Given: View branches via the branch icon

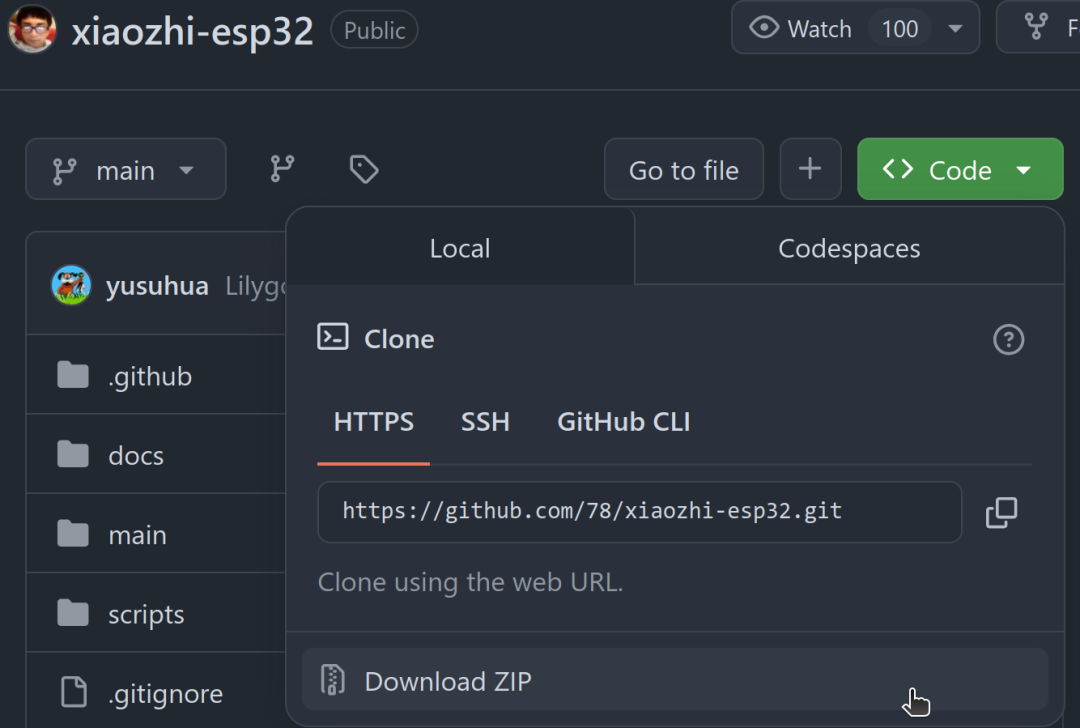Looking at the screenshot, I should click(282, 169).
